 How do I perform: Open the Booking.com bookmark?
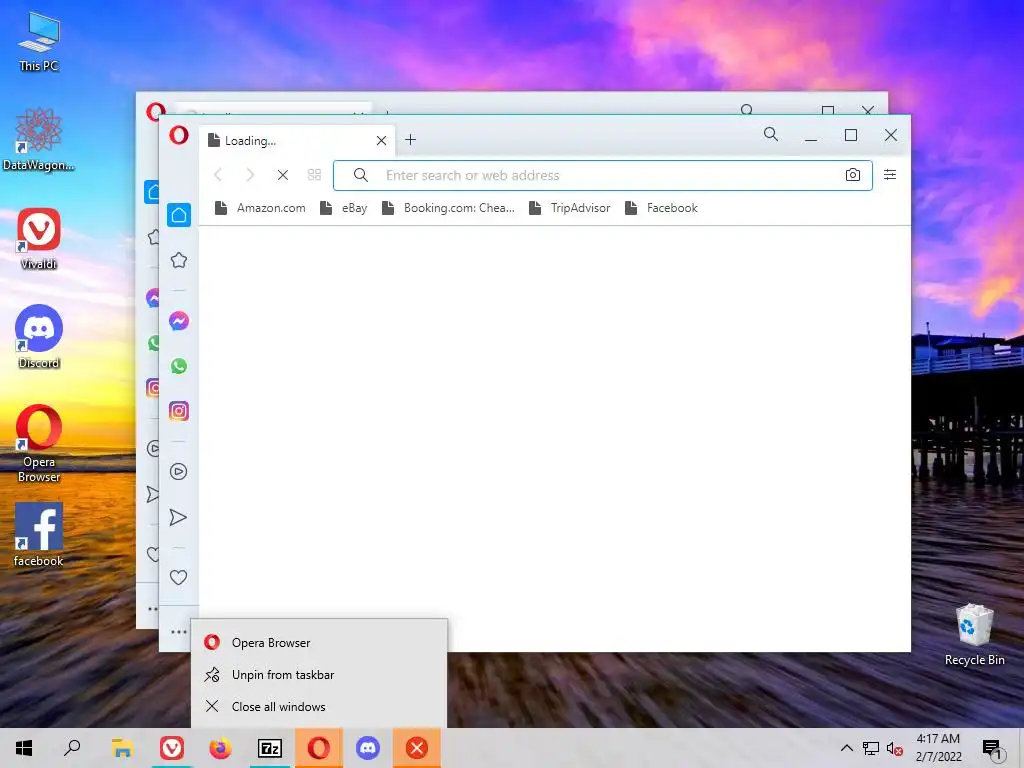tap(448, 208)
